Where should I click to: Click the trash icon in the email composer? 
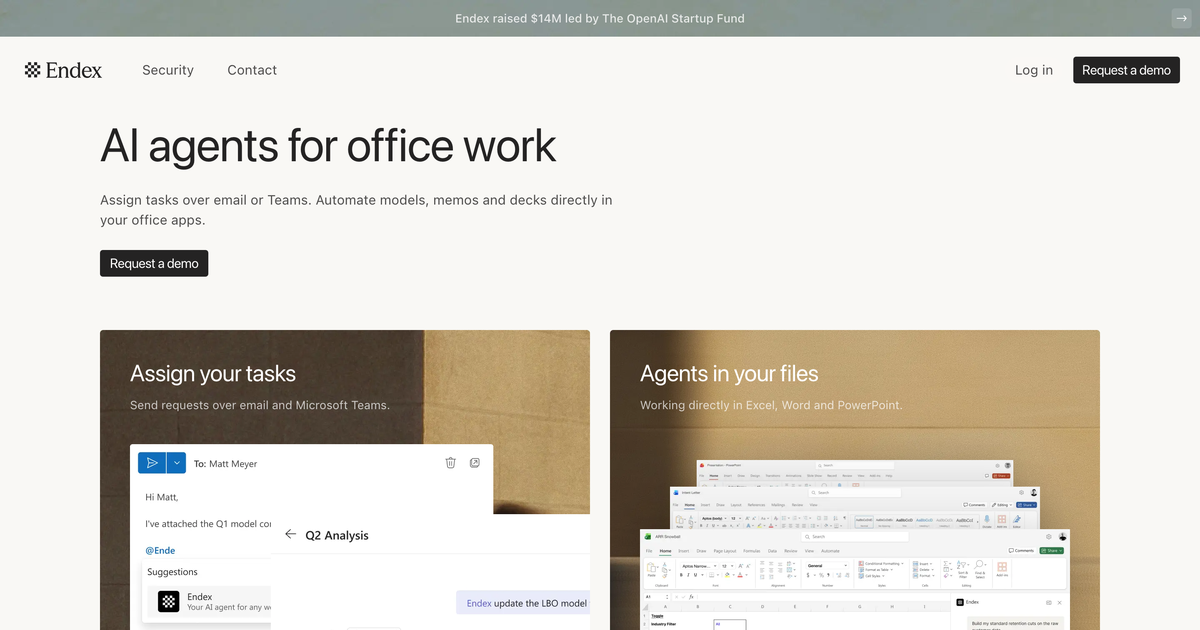(450, 463)
